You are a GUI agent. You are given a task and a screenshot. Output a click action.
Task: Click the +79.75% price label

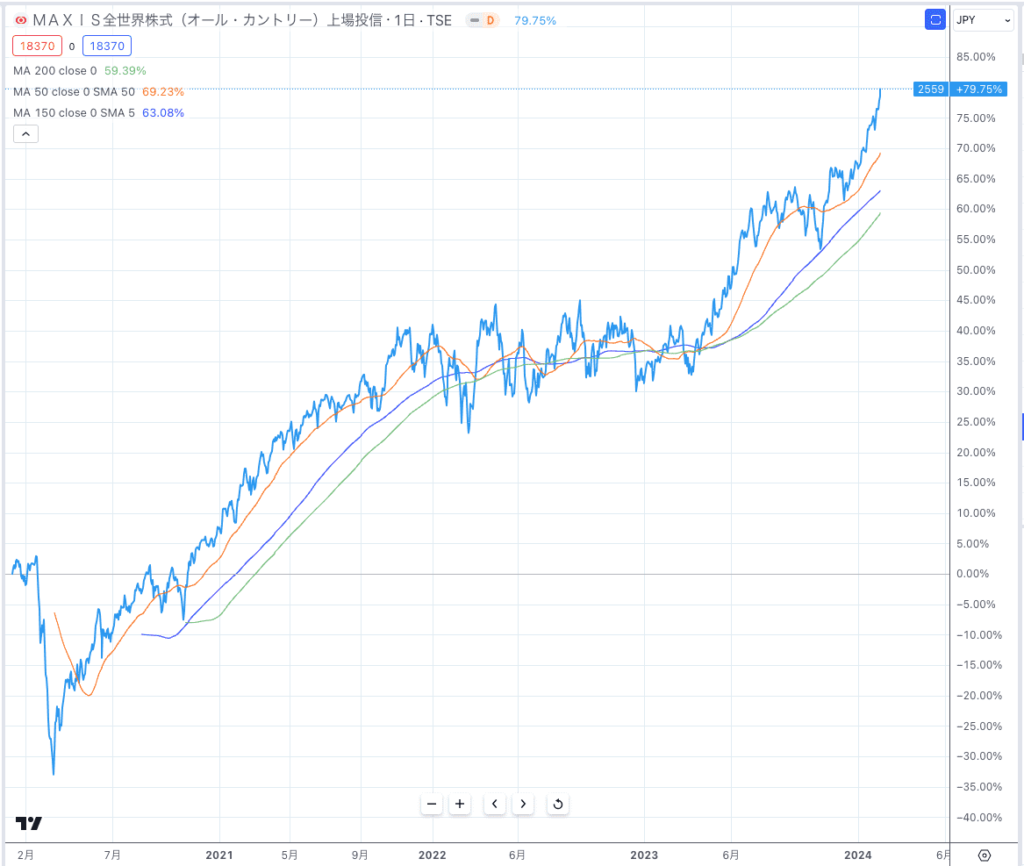978,89
